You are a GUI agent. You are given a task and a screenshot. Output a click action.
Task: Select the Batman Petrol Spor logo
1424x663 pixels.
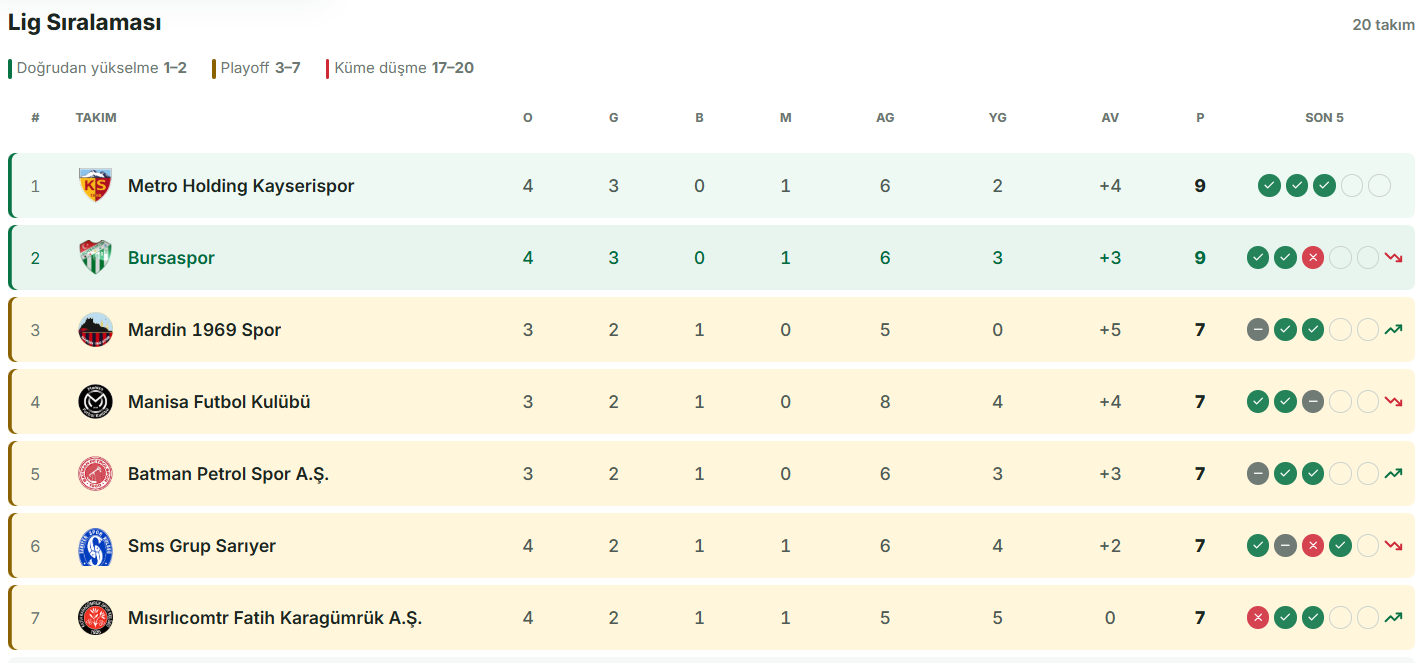[x=95, y=474]
